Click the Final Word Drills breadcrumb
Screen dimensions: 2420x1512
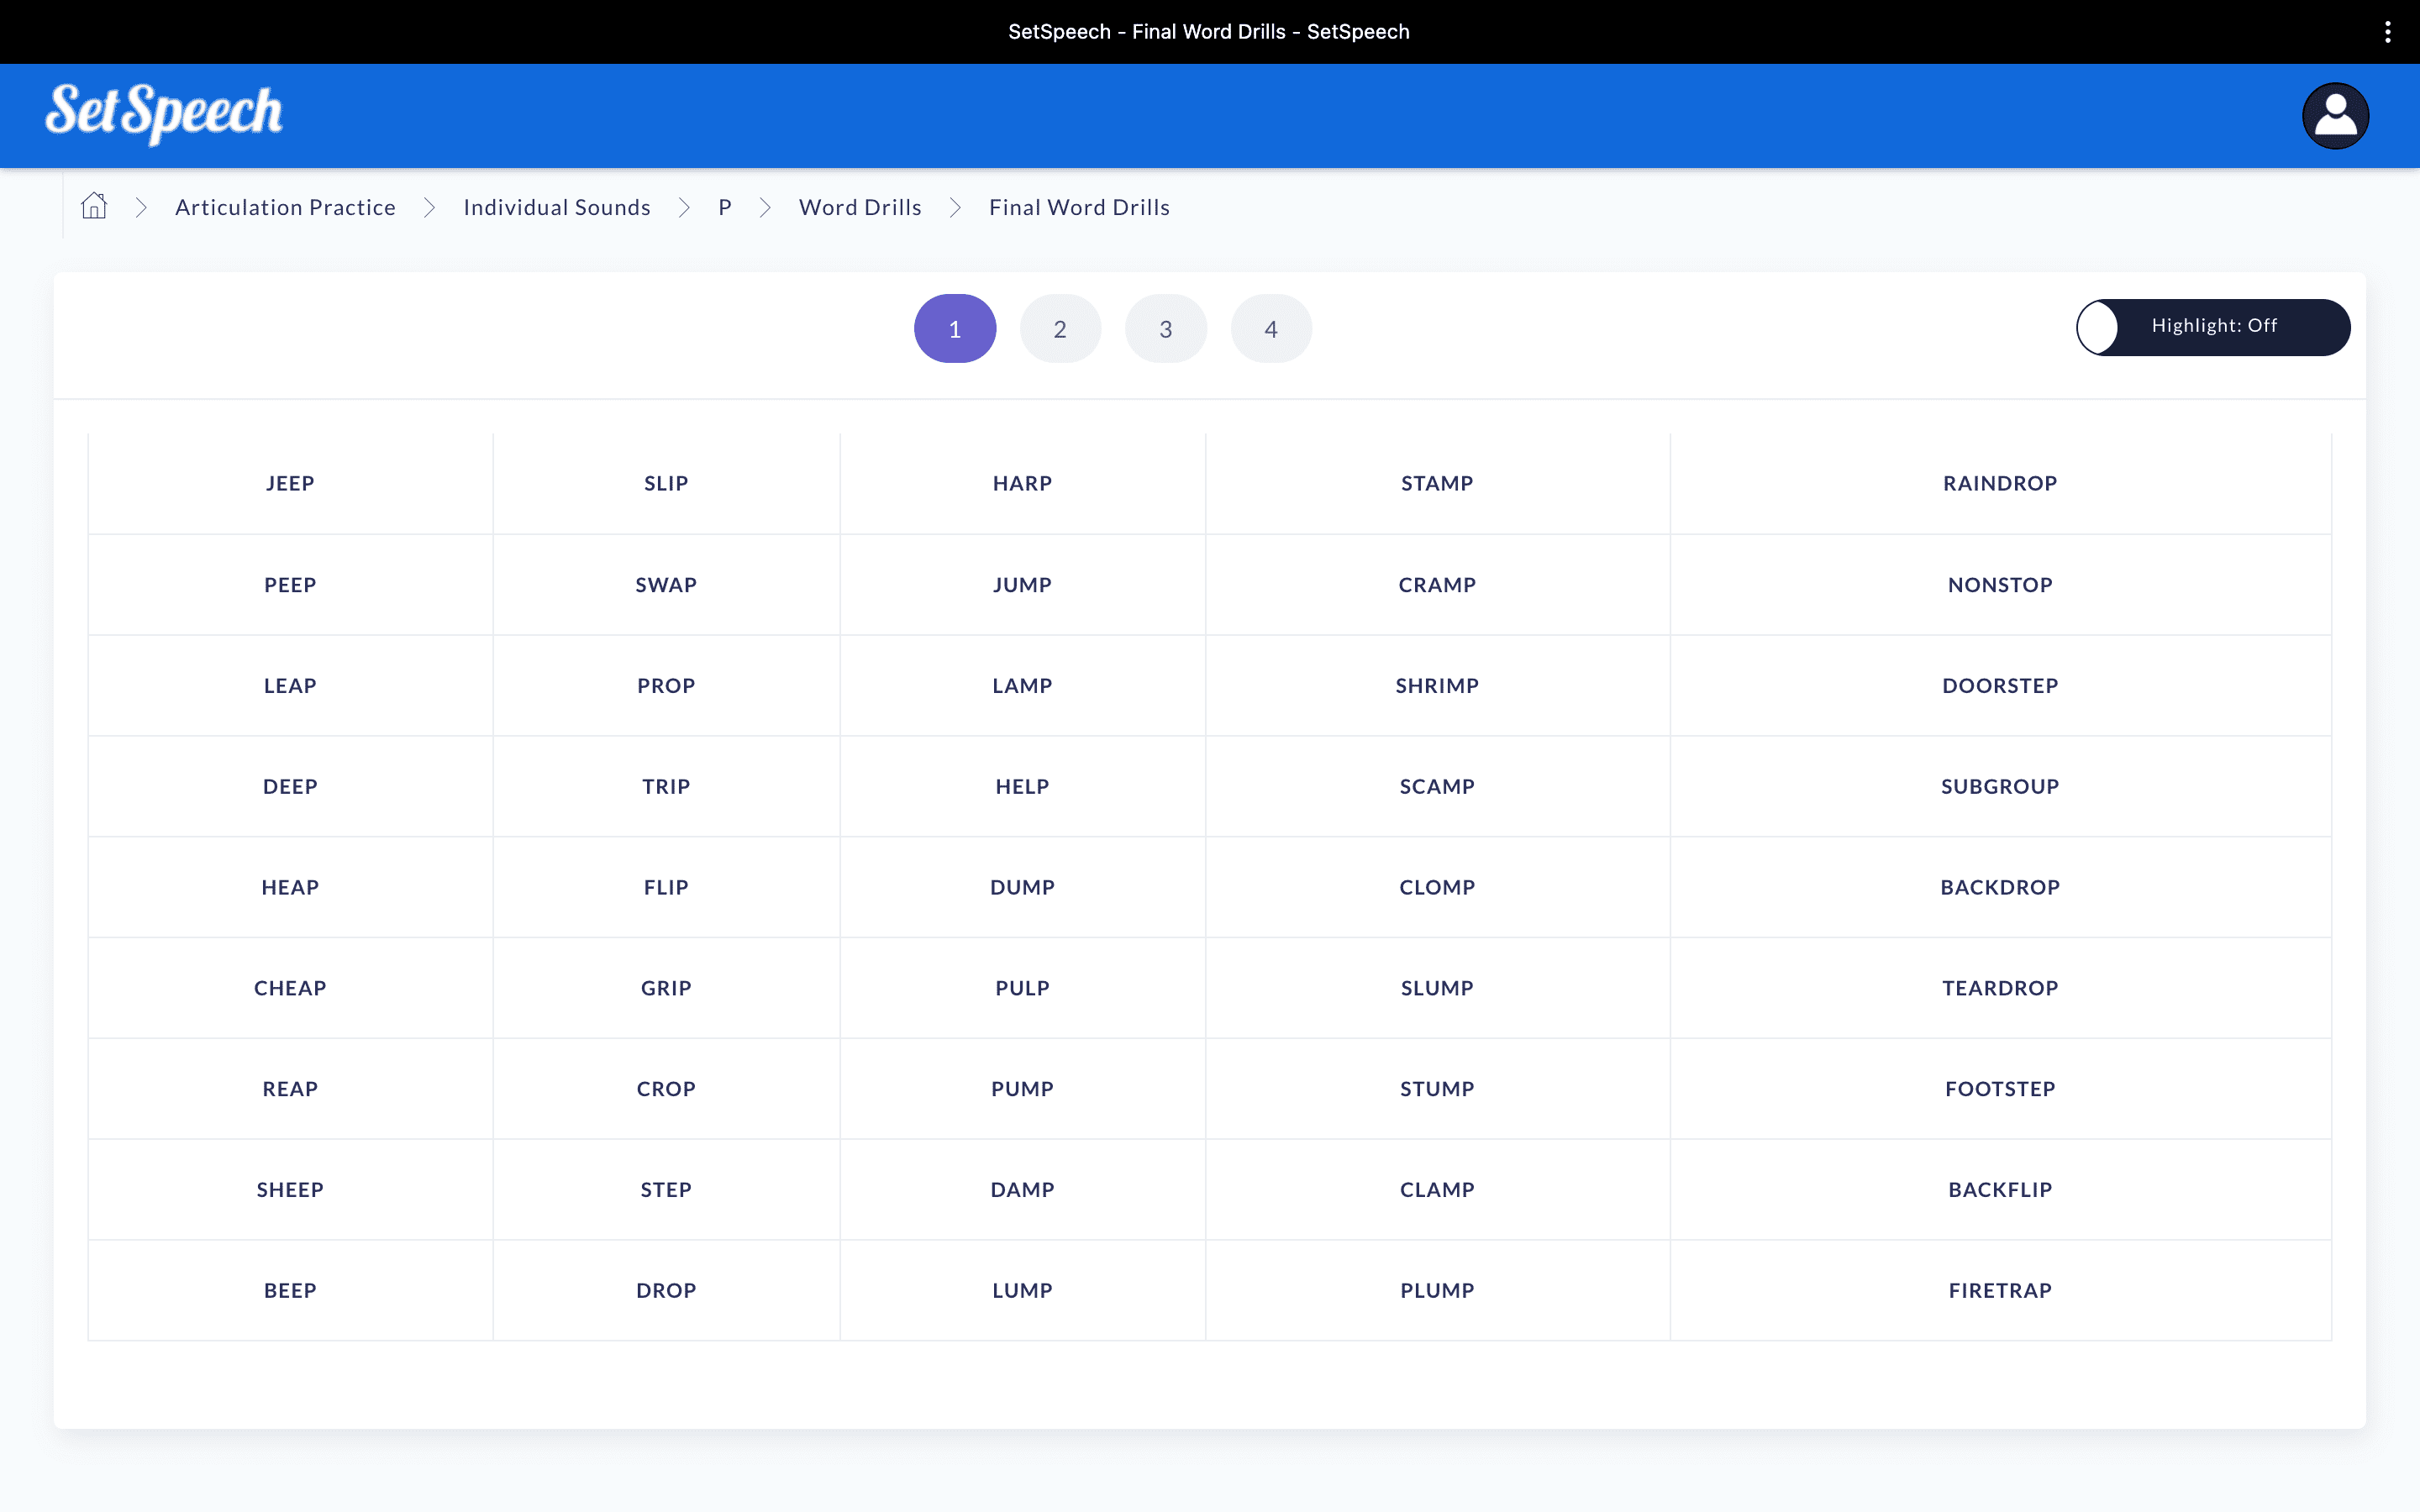tap(1079, 207)
